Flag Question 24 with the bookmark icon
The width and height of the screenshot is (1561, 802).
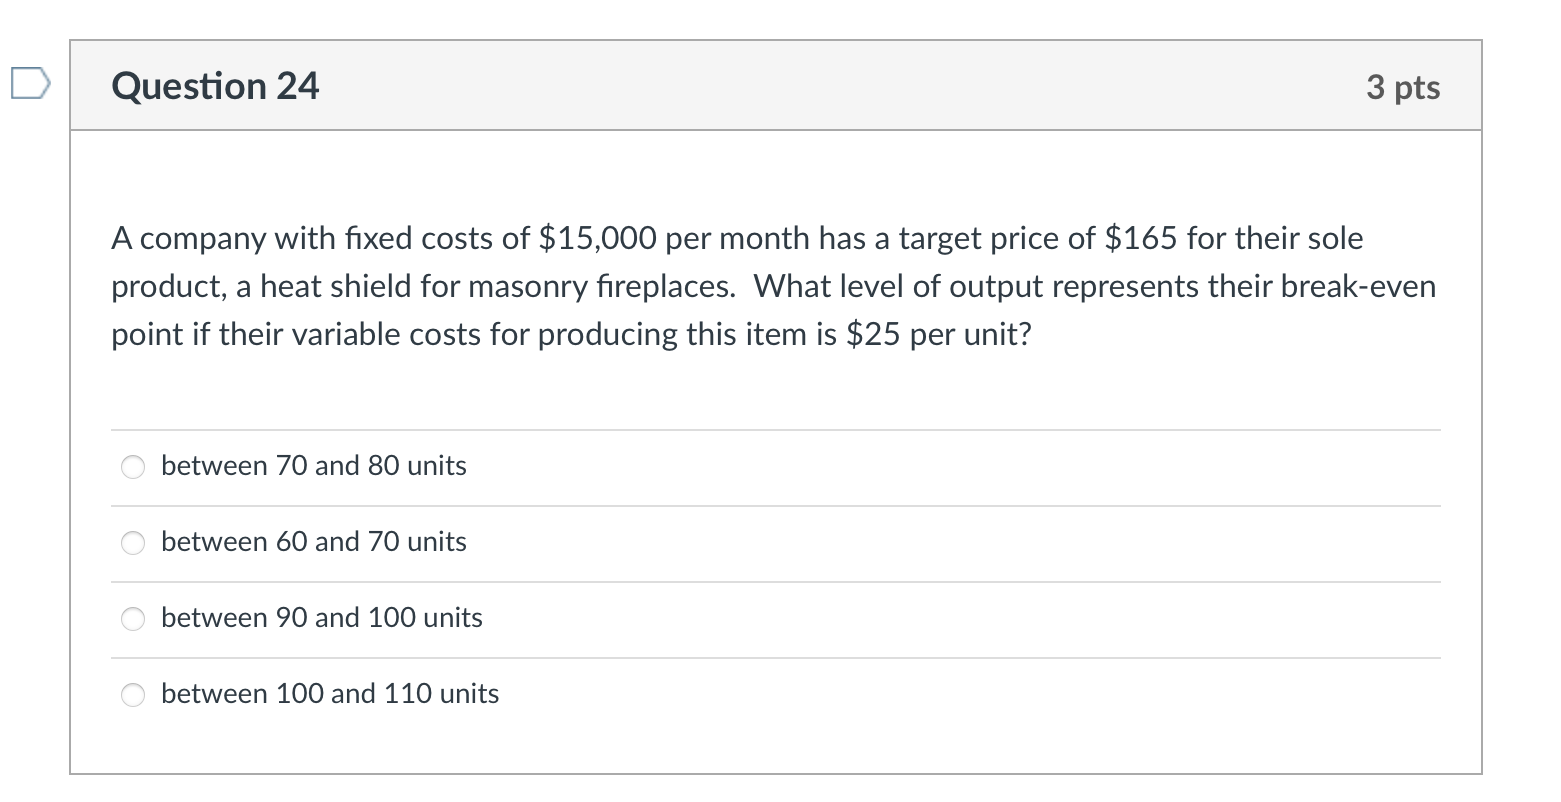pos(29,84)
